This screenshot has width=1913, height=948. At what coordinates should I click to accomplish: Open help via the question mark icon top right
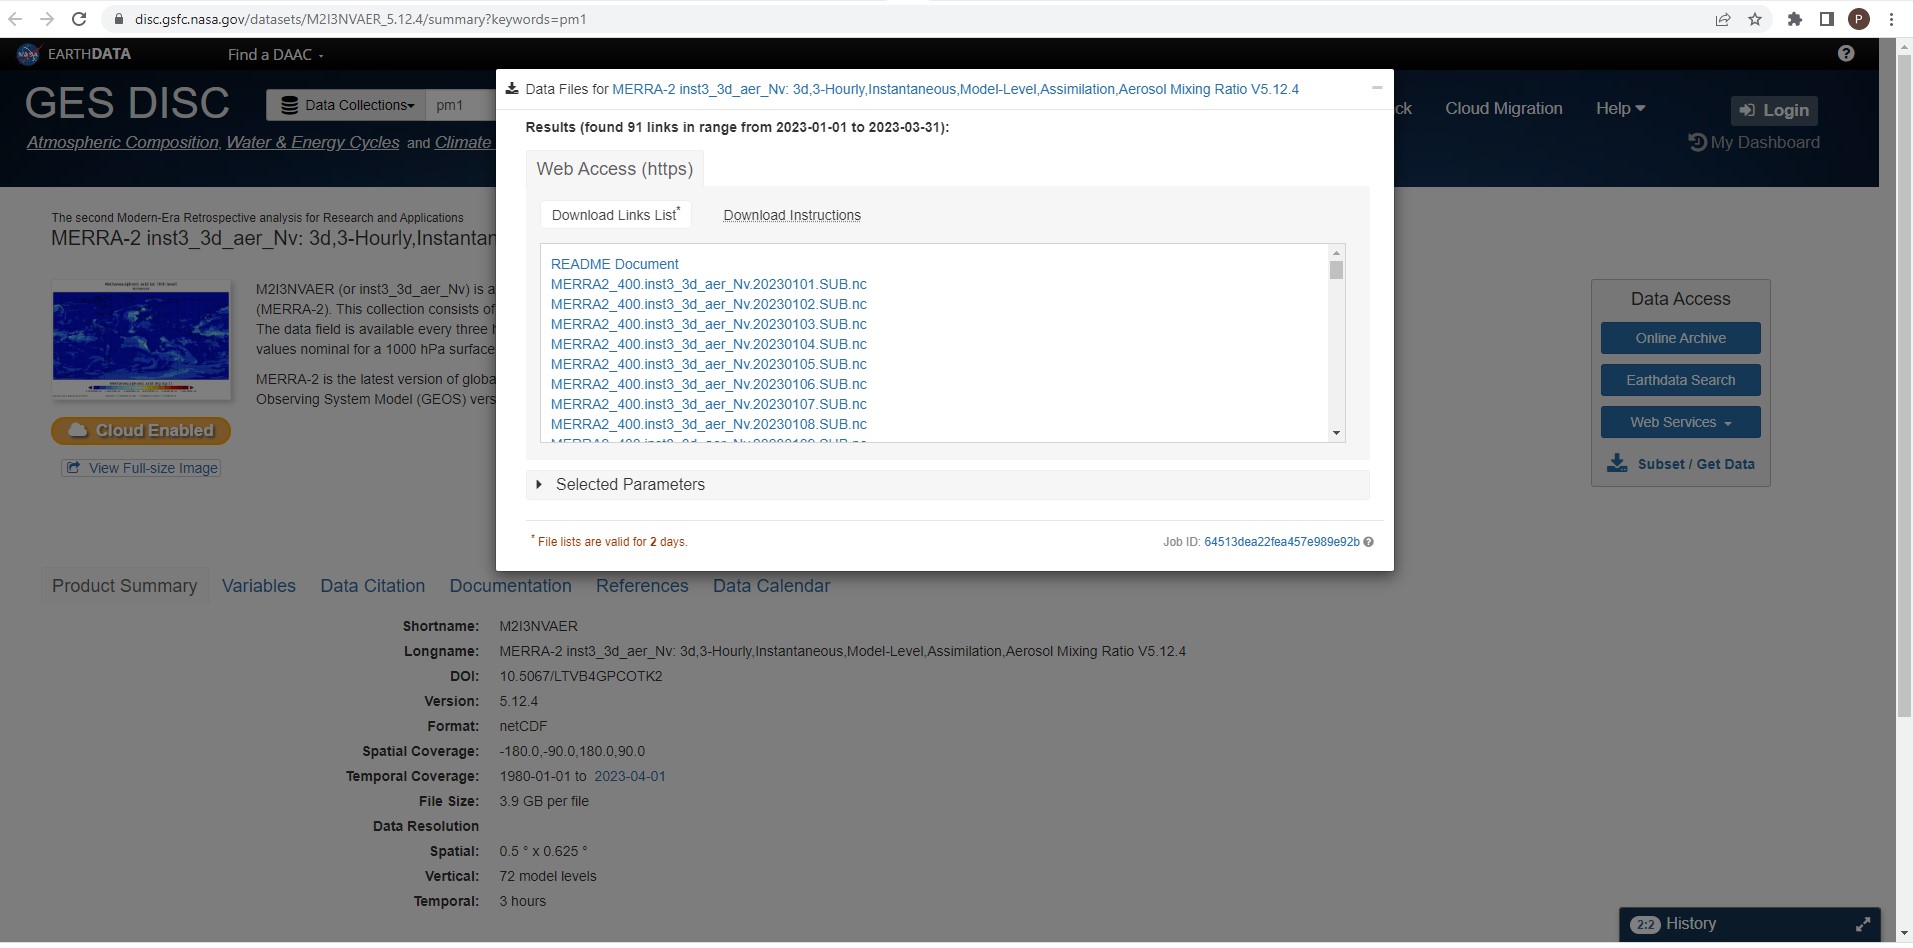1845,53
